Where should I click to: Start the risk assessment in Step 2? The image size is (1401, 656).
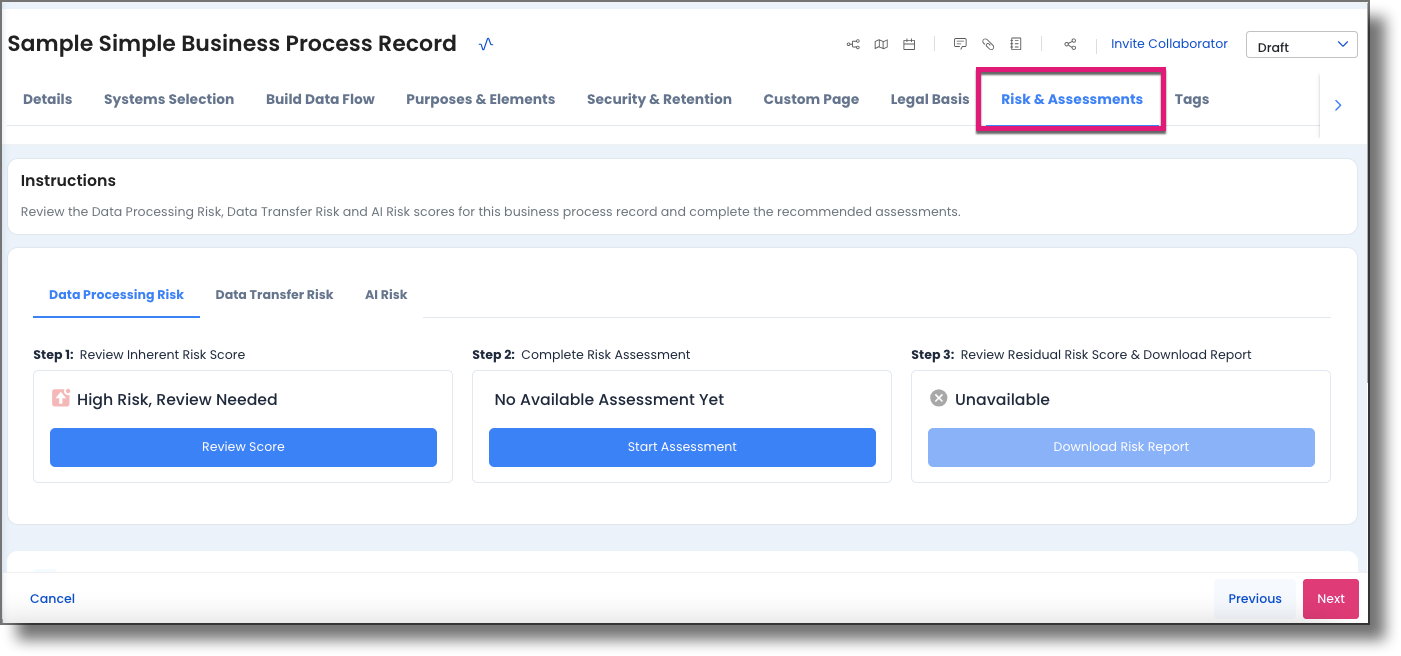click(682, 447)
